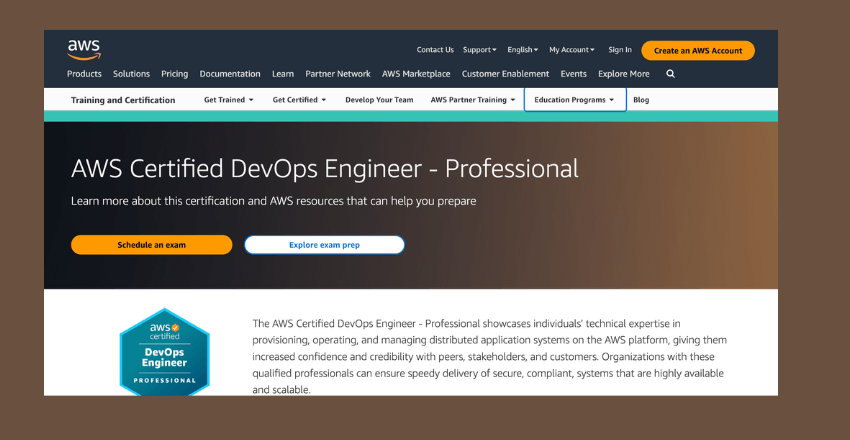The image size is (850, 440).
Task: Open the search magnifier icon
Action: pyautogui.click(x=671, y=74)
